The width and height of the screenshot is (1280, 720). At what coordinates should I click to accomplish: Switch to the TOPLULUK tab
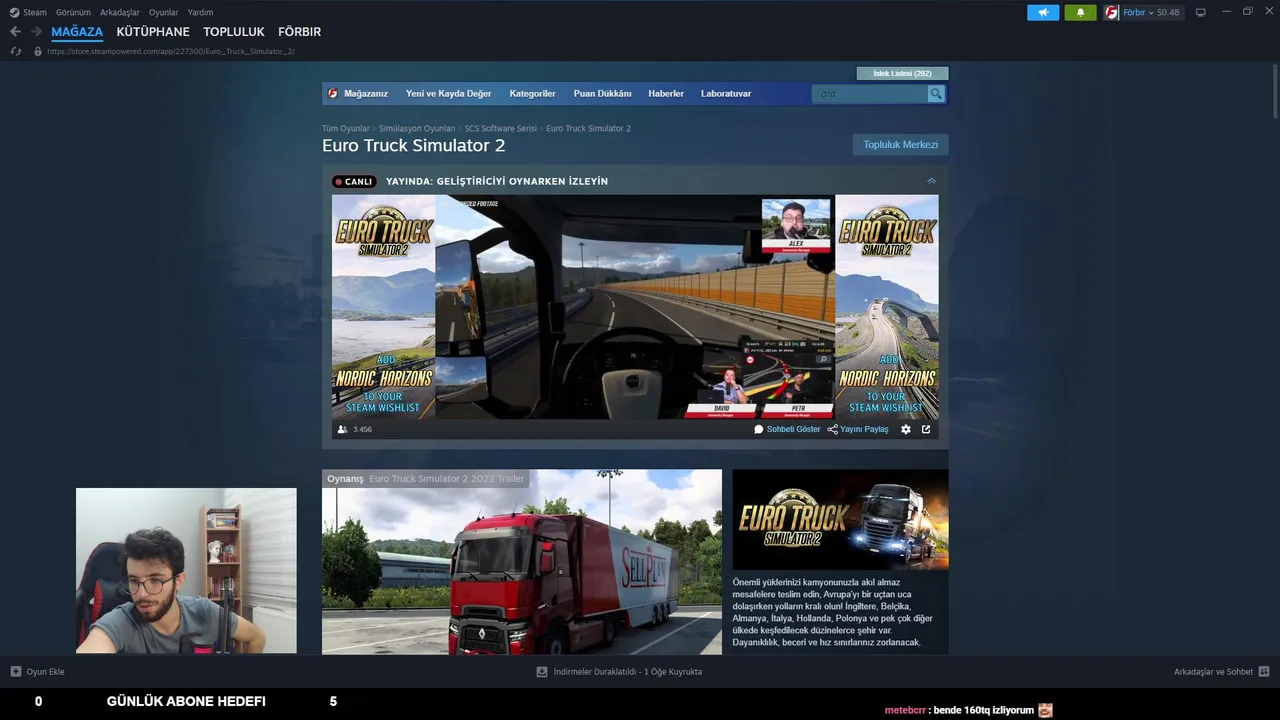pos(234,32)
